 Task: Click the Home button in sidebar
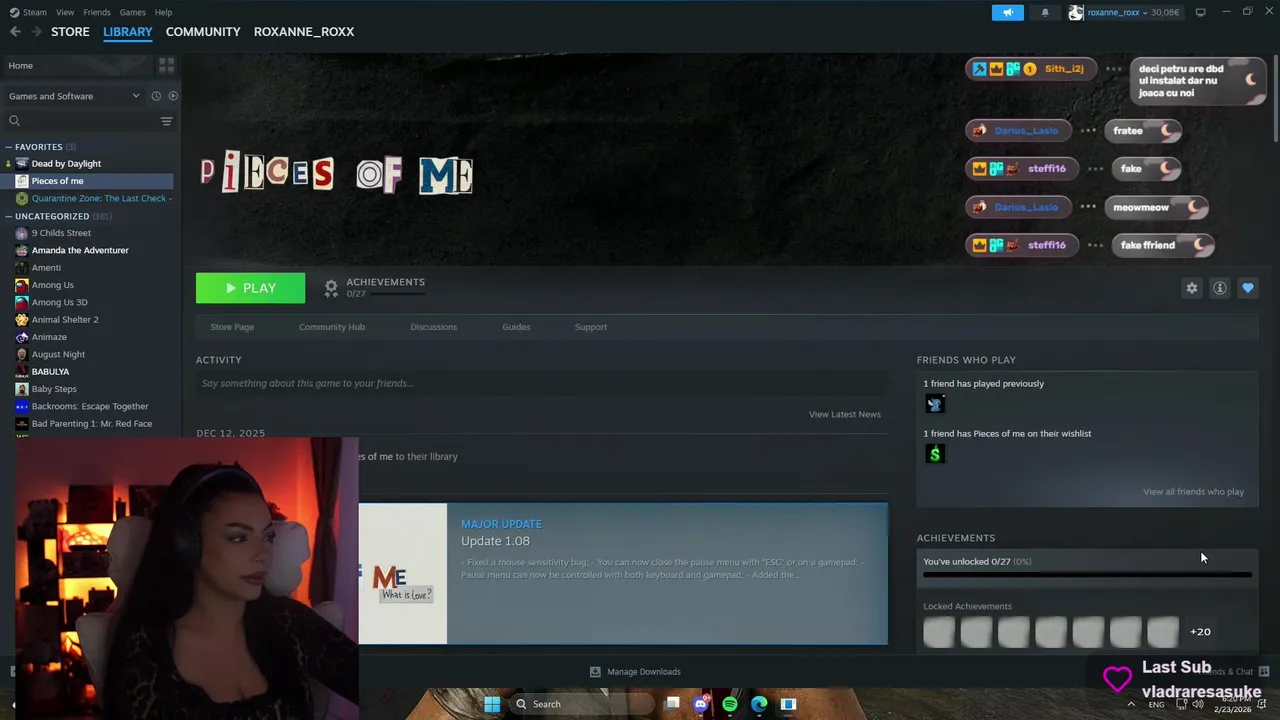point(76,65)
